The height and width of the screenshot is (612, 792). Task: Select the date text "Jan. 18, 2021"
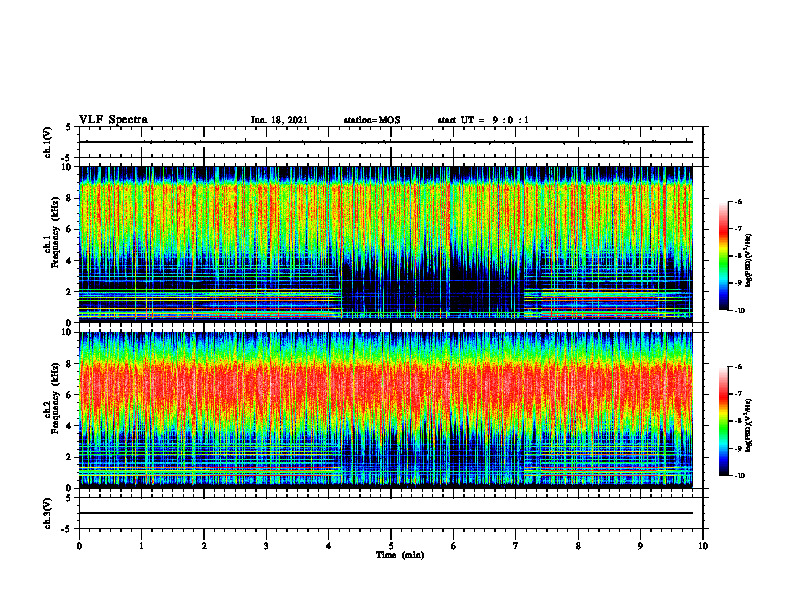(x=279, y=120)
